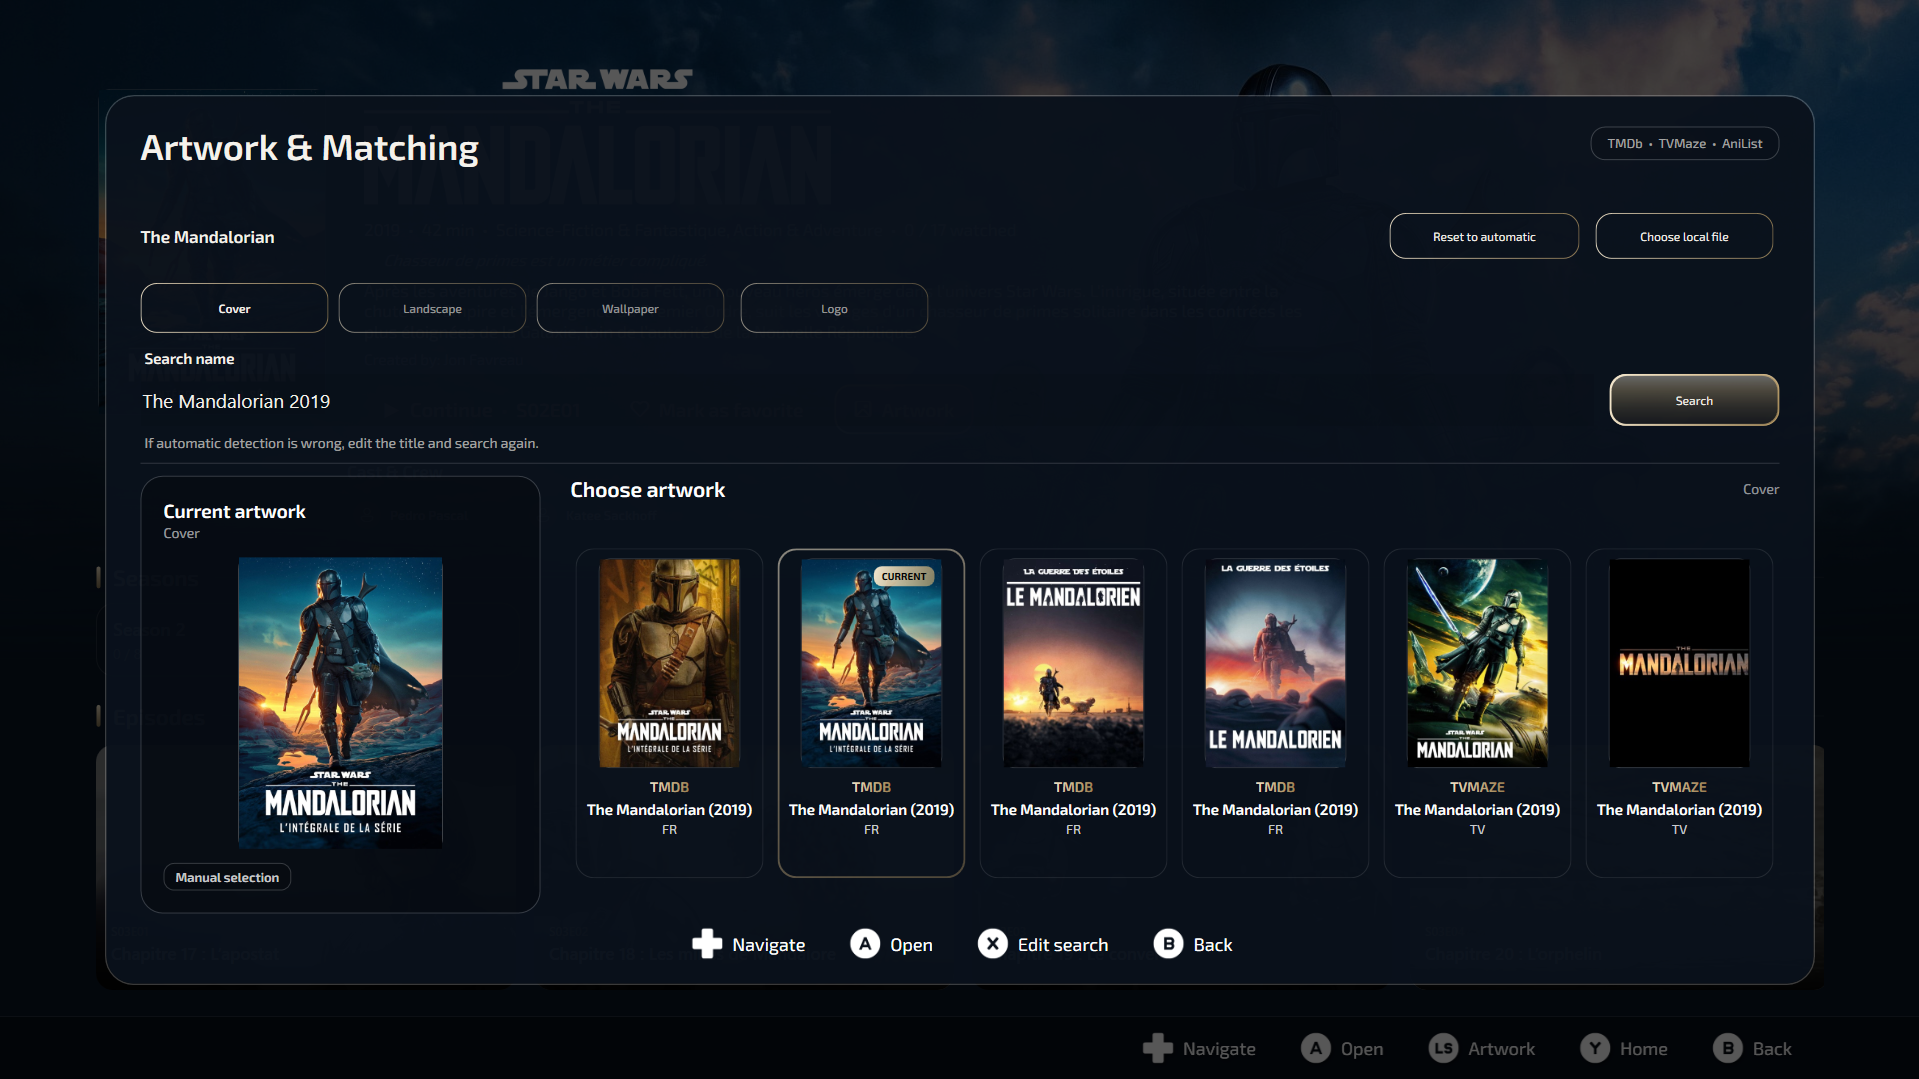Click the dimmed A Open icon in the bottom bar
This screenshot has width=1919, height=1079.
[x=1316, y=1048]
